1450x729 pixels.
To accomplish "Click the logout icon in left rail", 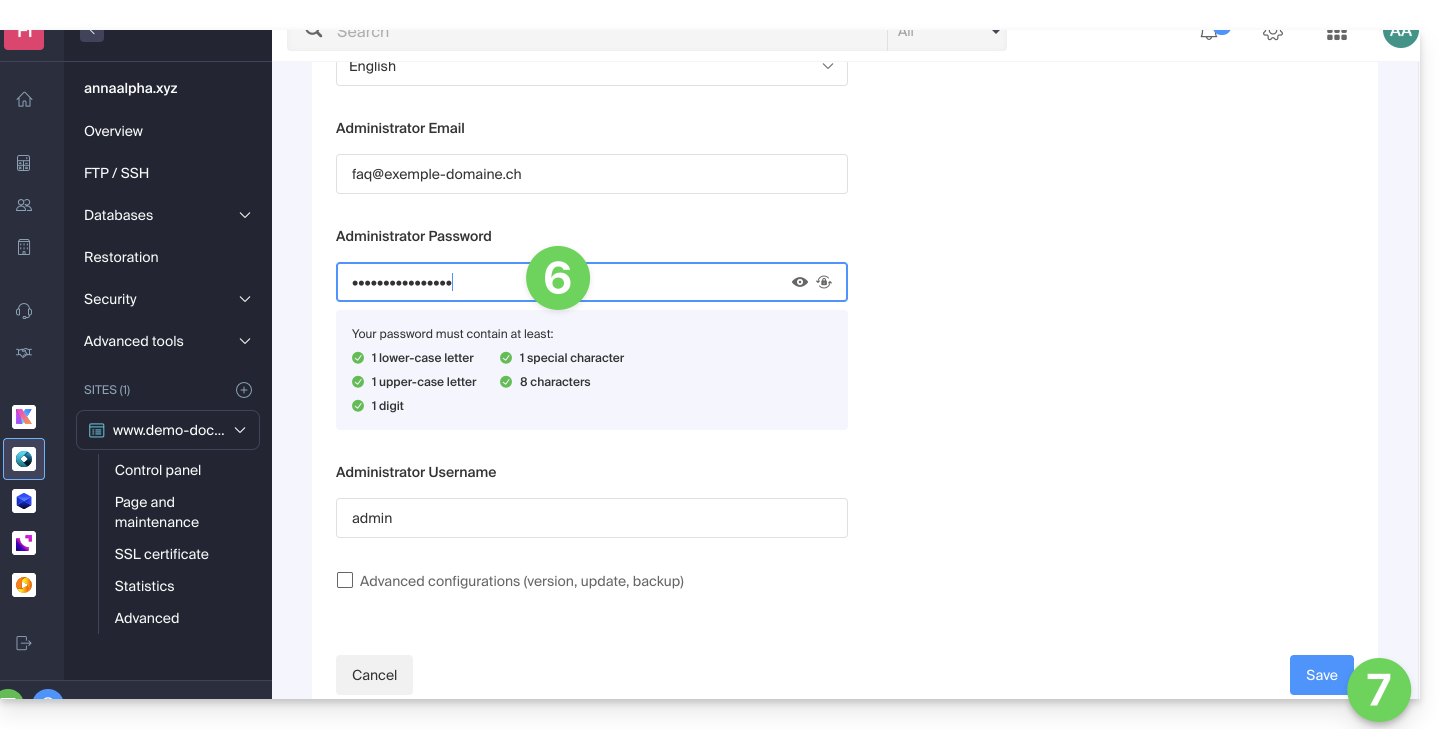I will click(24, 643).
